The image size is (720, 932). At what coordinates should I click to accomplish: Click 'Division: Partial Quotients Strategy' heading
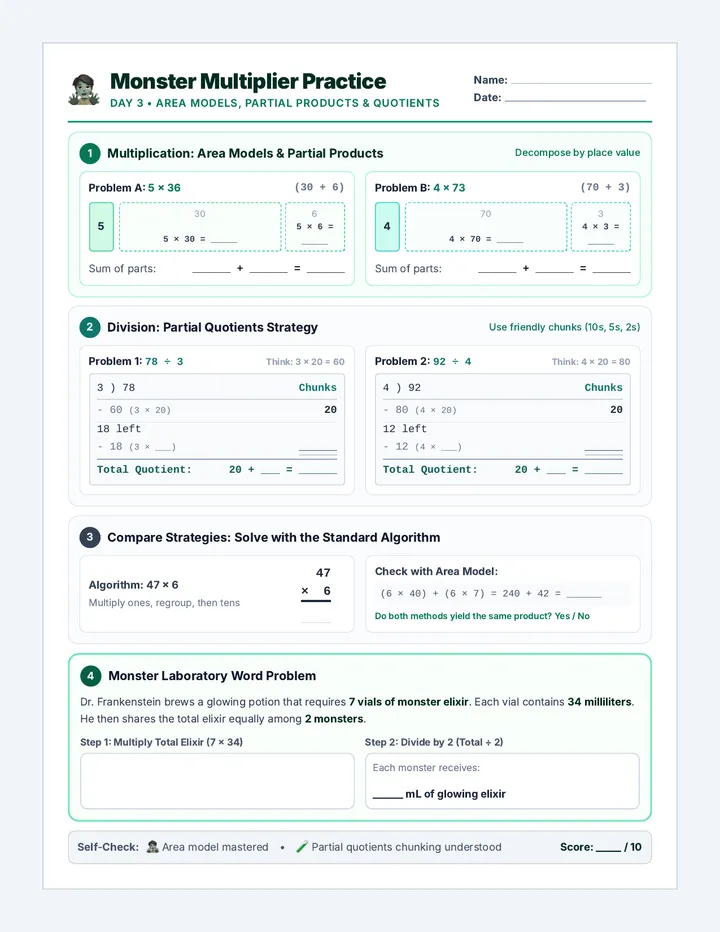(212, 328)
